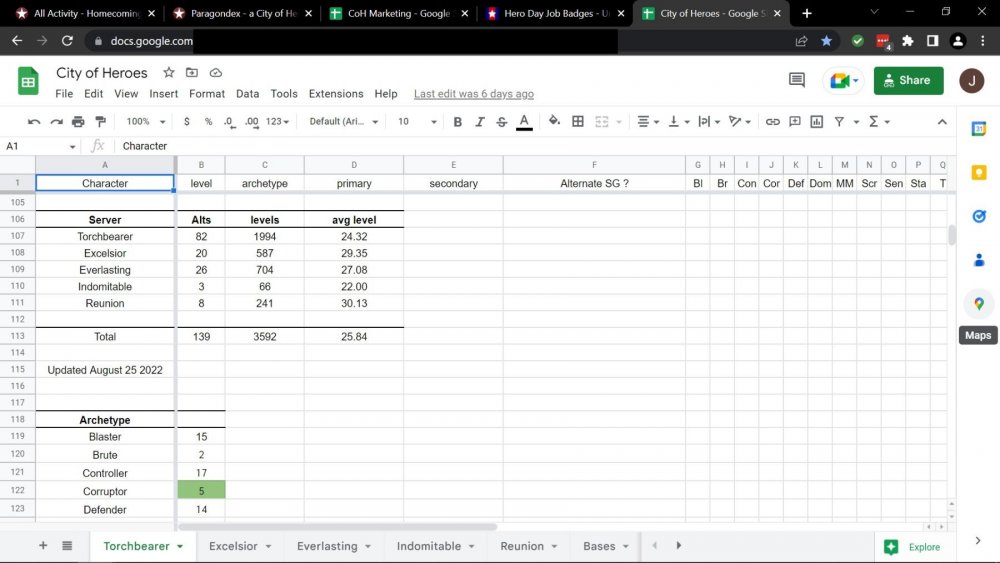Toggle strikethrough formatting
The height and width of the screenshot is (563, 1000).
tap(501, 121)
